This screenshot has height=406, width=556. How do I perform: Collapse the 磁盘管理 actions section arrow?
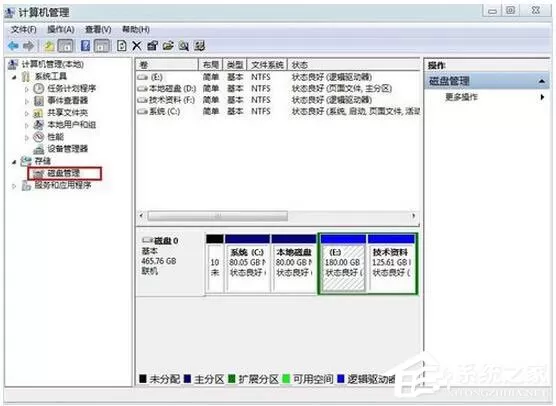point(541,82)
